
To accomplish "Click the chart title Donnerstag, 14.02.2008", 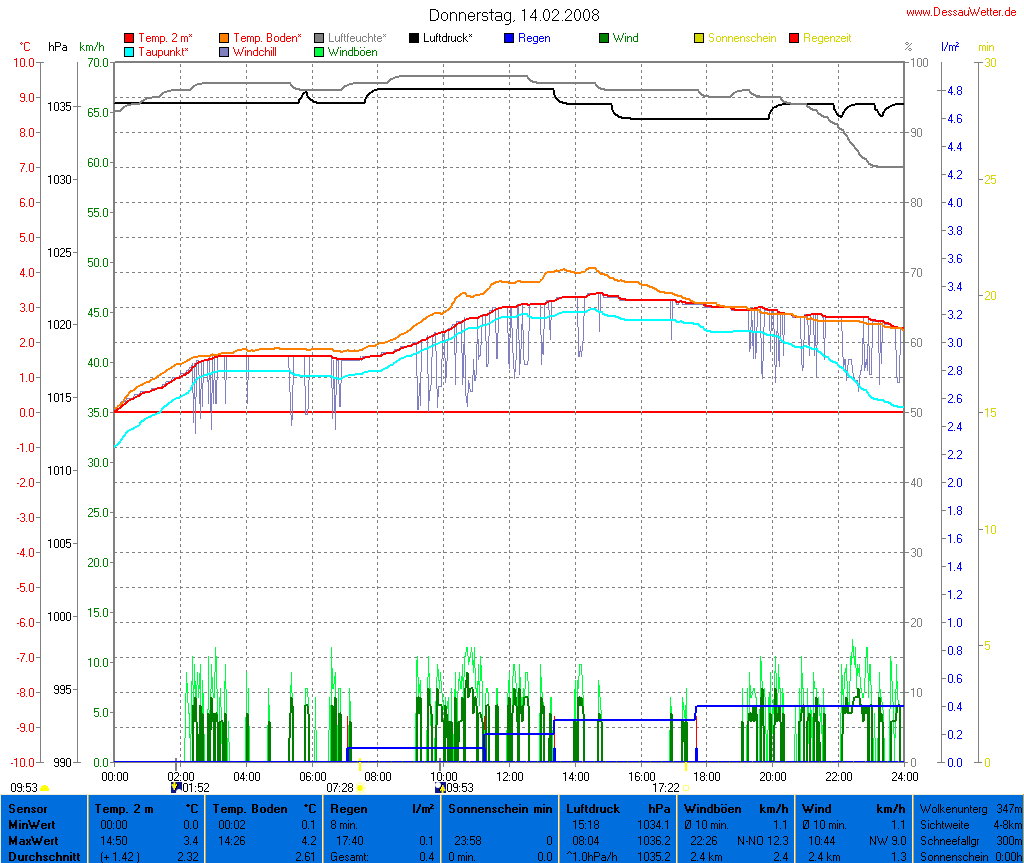I will (x=514, y=15).
